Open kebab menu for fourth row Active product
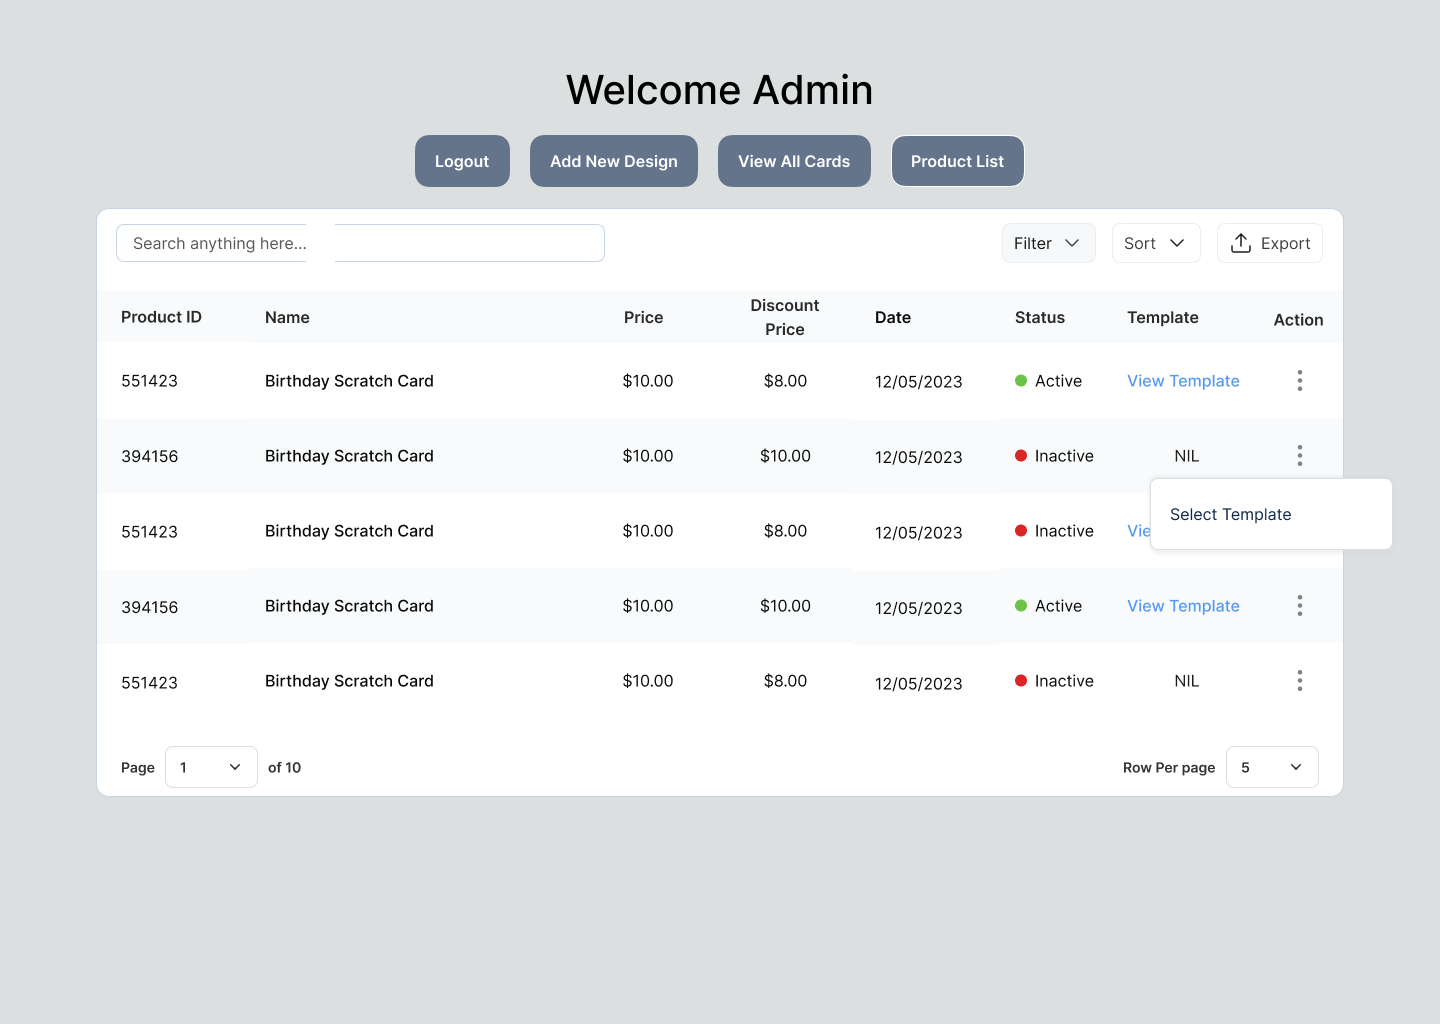Screen dimensions: 1440x1024 (1299, 605)
